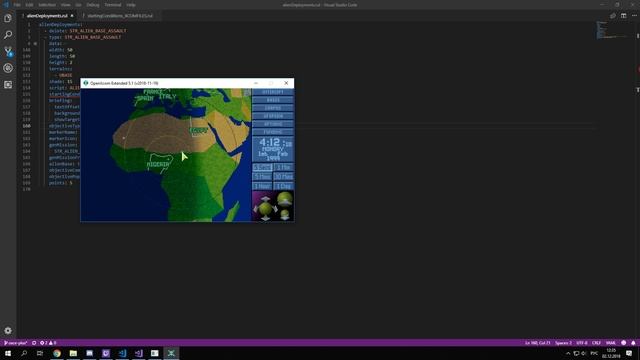Set game speed to 5 Mins
Viewport: 640px width, 360px height.
coord(262,177)
